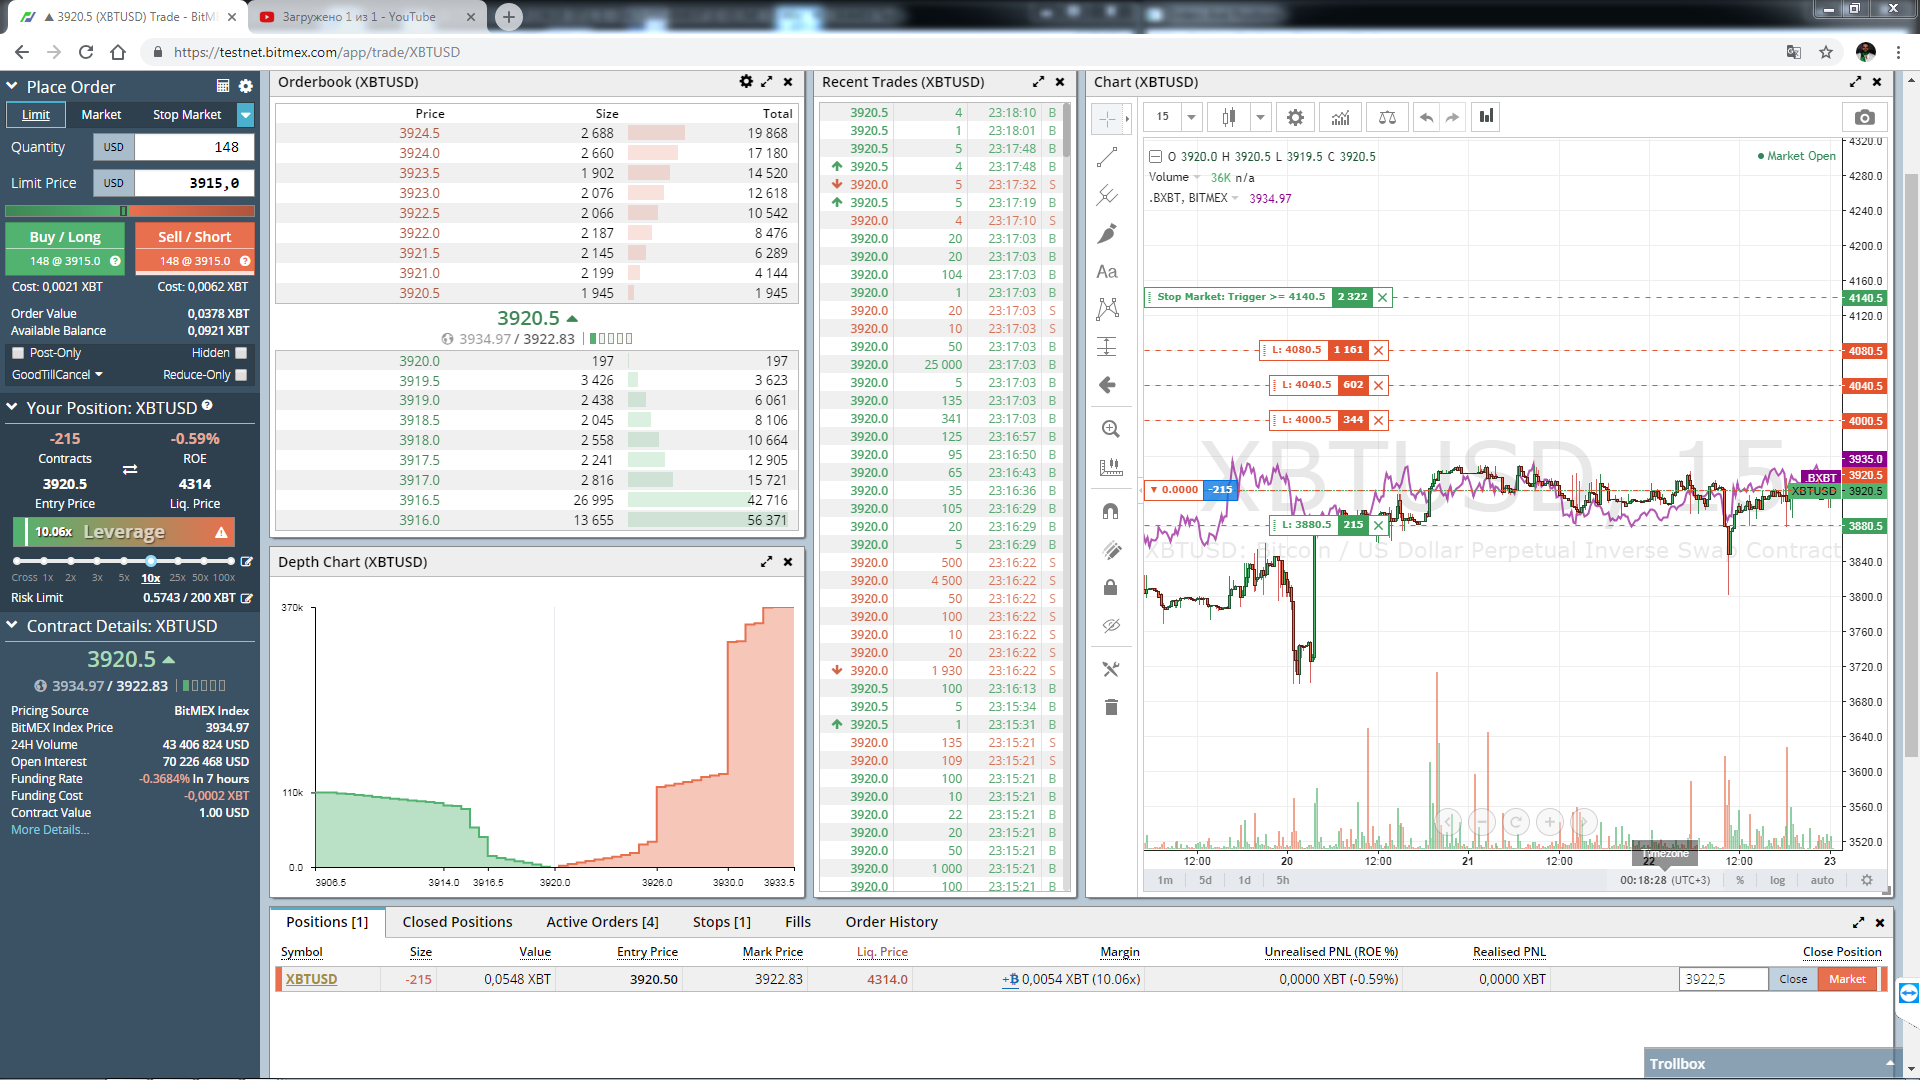Viewport: 1920px width, 1080px height.
Task: Click the trash remove drawings icon
Action: click(1110, 708)
